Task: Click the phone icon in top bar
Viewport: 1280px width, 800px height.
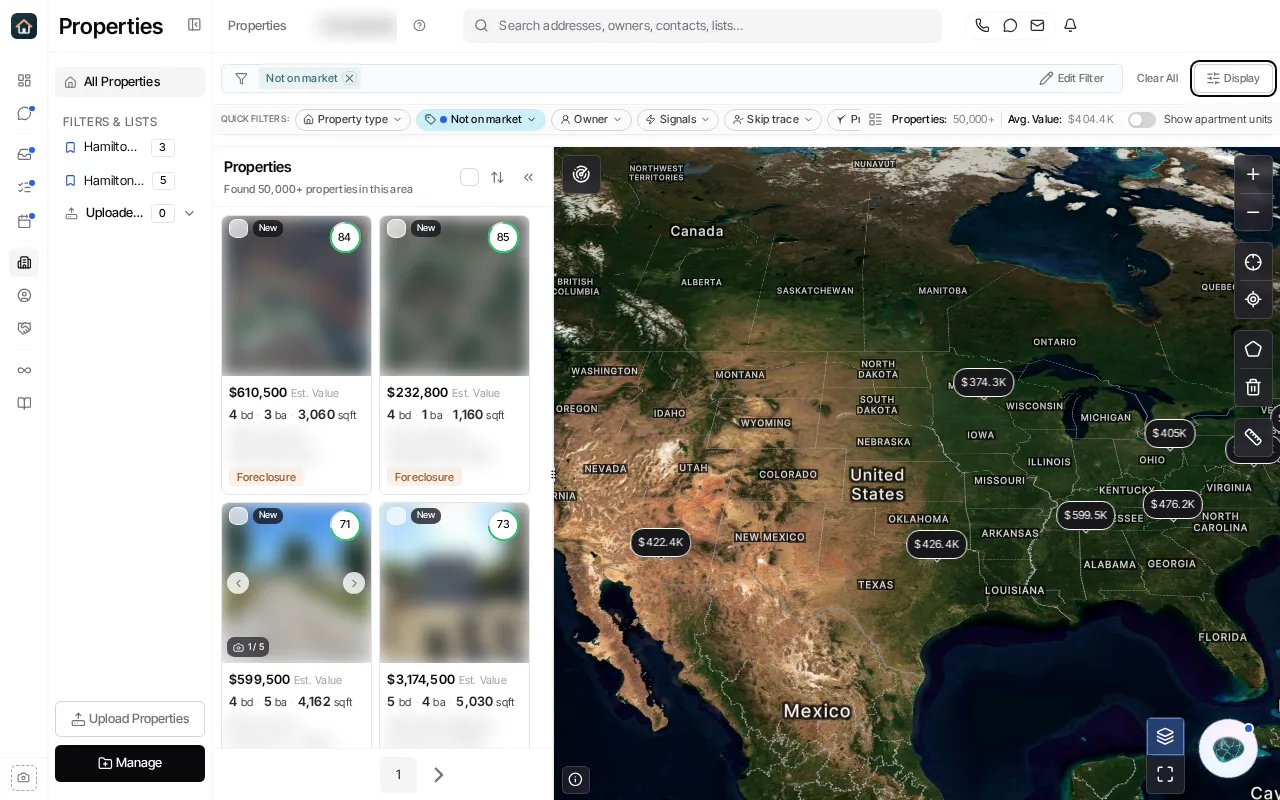Action: point(982,25)
